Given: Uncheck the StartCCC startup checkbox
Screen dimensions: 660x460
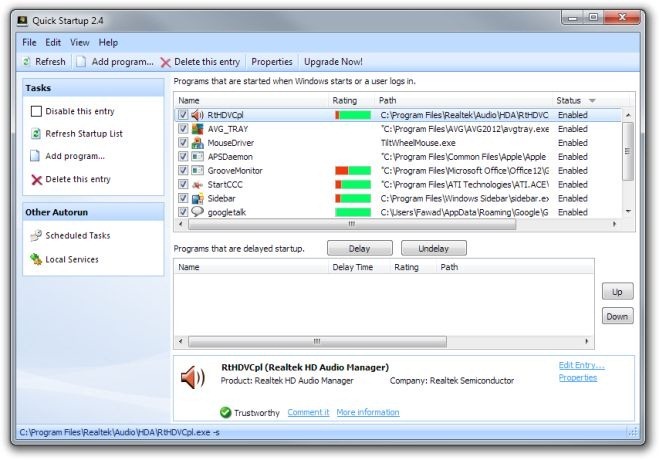Looking at the screenshot, I should click(183, 184).
